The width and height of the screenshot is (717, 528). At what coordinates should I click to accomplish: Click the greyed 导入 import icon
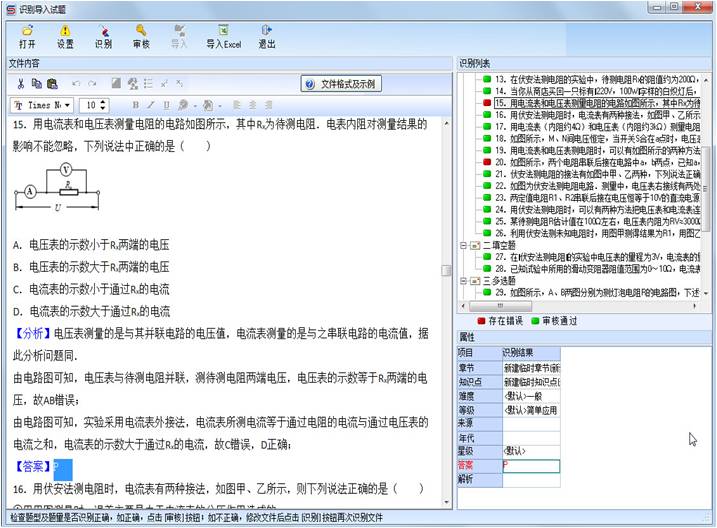point(179,37)
